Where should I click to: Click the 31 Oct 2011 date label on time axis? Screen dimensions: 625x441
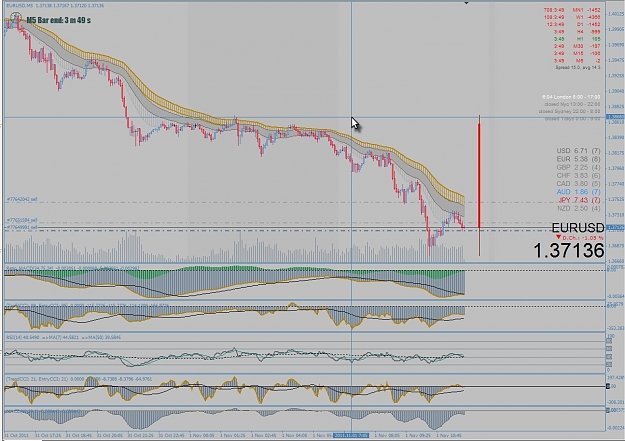coord(17,435)
